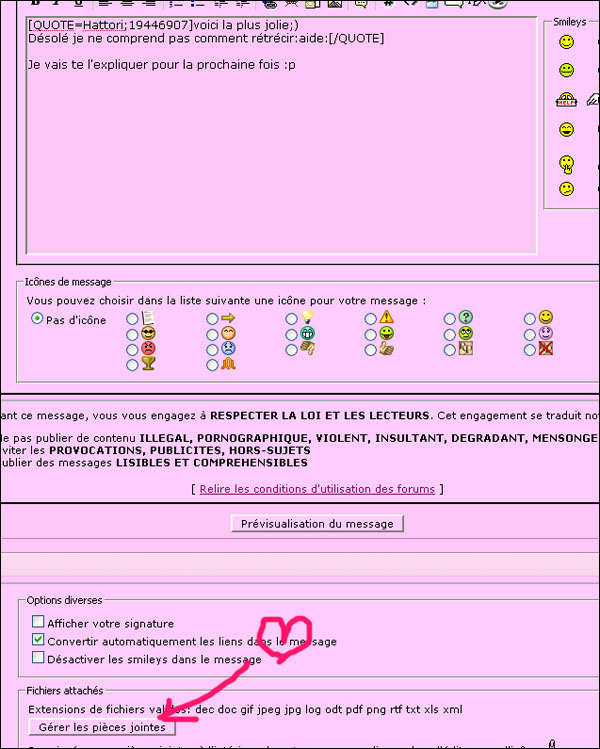
Task: Select radio button beside the green smiling face
Action: click(371, 335)
